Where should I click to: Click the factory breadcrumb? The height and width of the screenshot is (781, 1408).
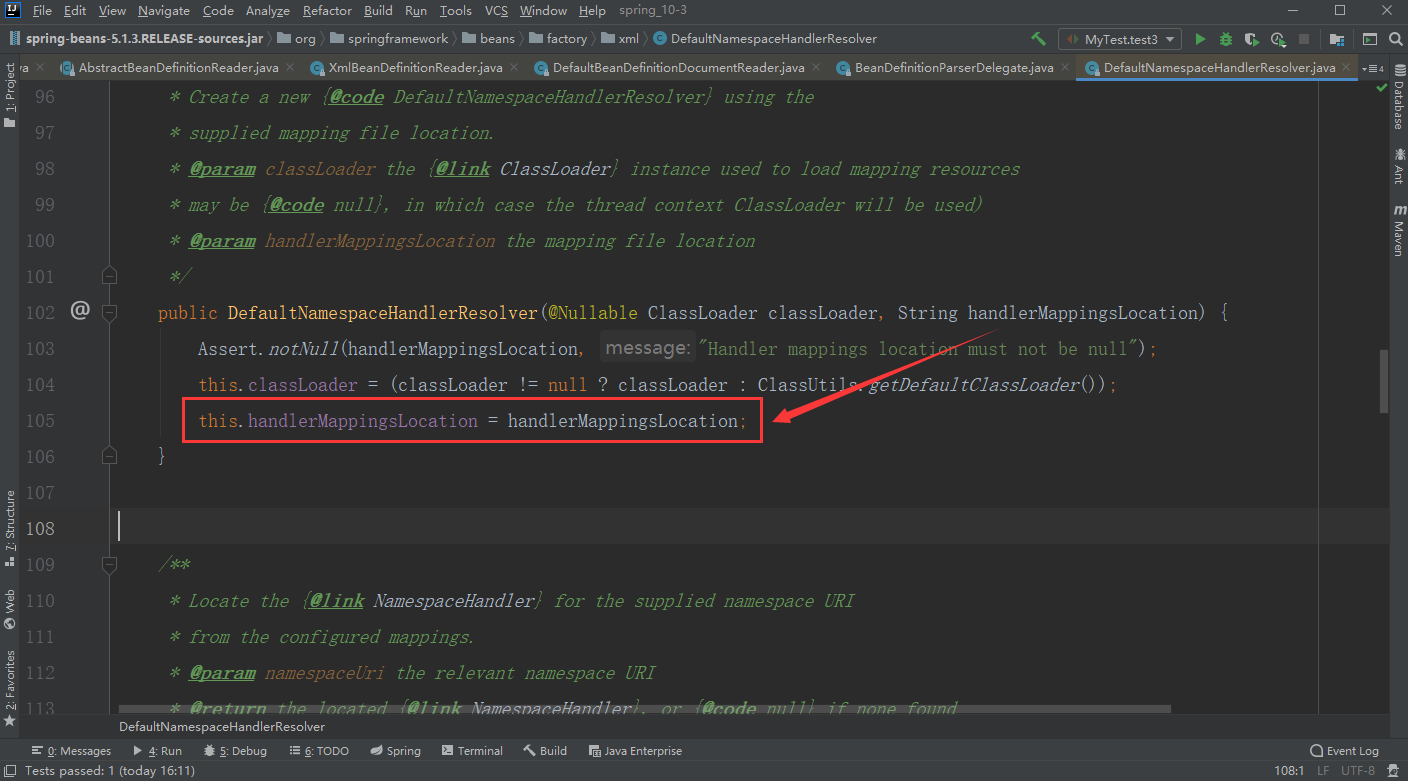tap(559, 39)
